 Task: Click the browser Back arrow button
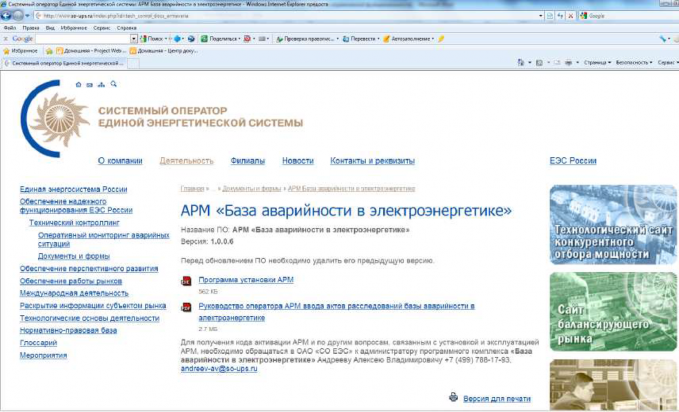click(6, 16)
